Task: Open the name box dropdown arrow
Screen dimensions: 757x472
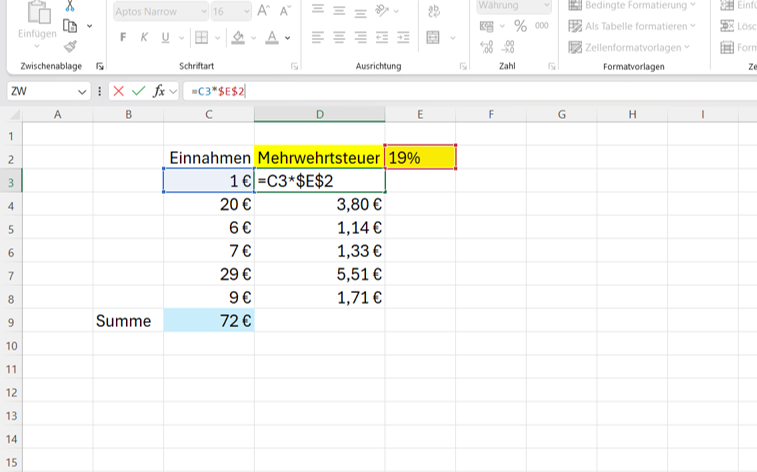Action: point(82,91)
